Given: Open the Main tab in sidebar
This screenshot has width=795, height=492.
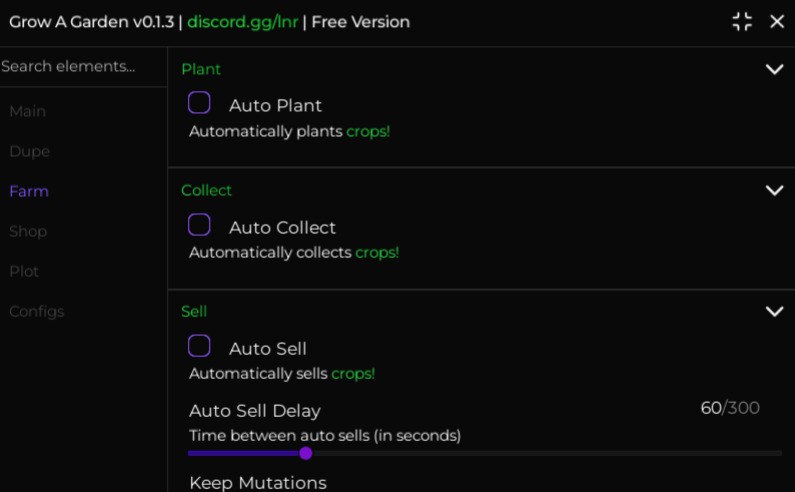Looking at the screenshot, I should (x=28, y=111).
